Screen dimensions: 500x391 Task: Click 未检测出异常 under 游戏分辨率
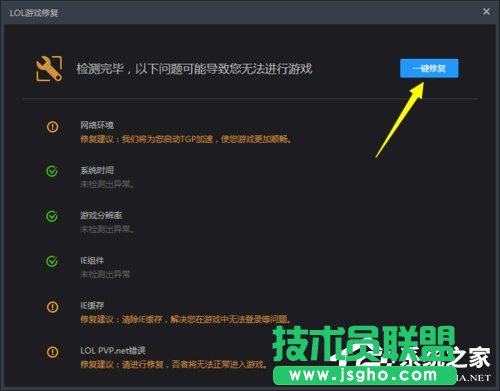(x=107, y=229)
